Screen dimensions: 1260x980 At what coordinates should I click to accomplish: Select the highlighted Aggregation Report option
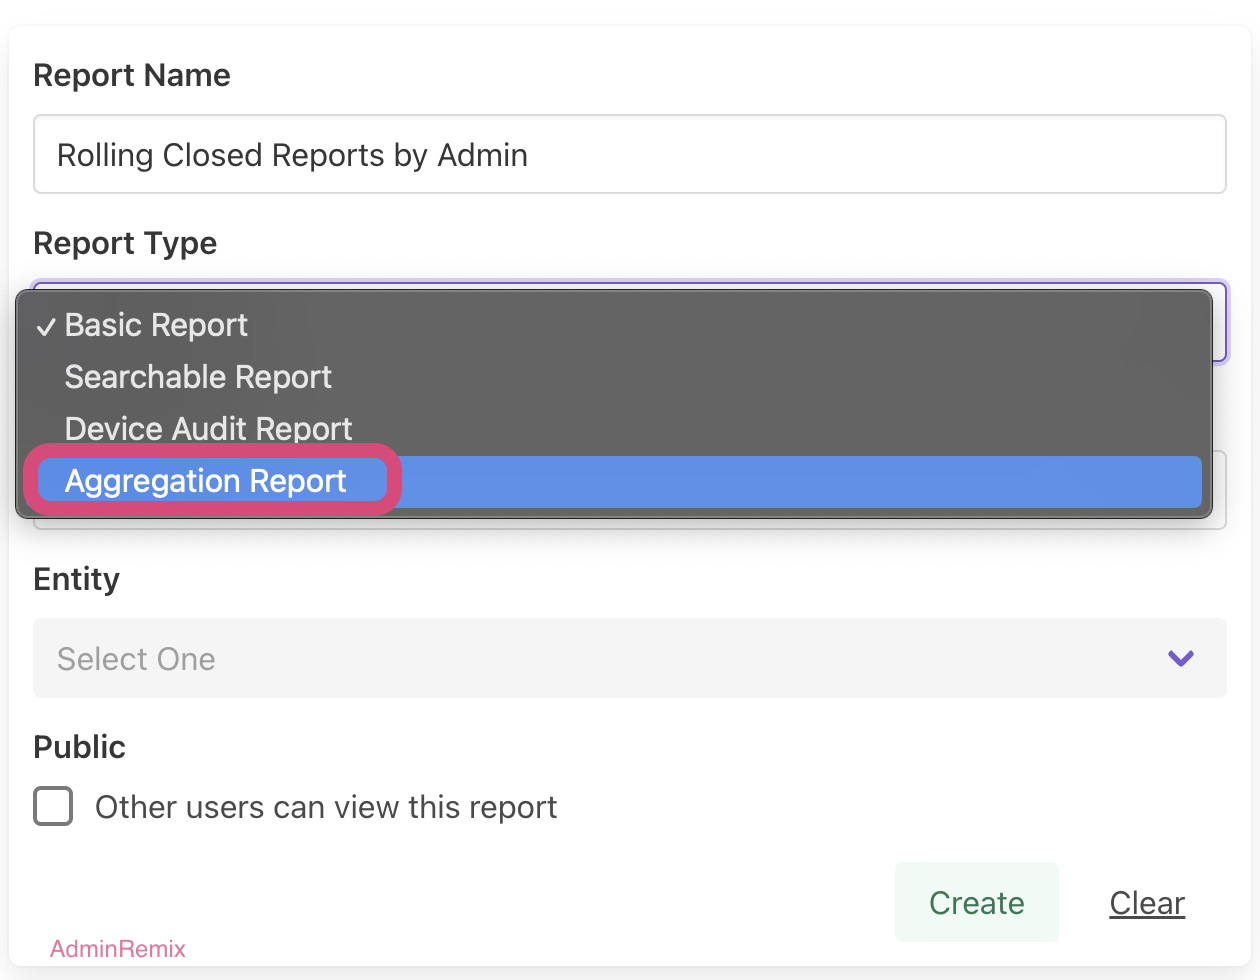coord(206,481)
